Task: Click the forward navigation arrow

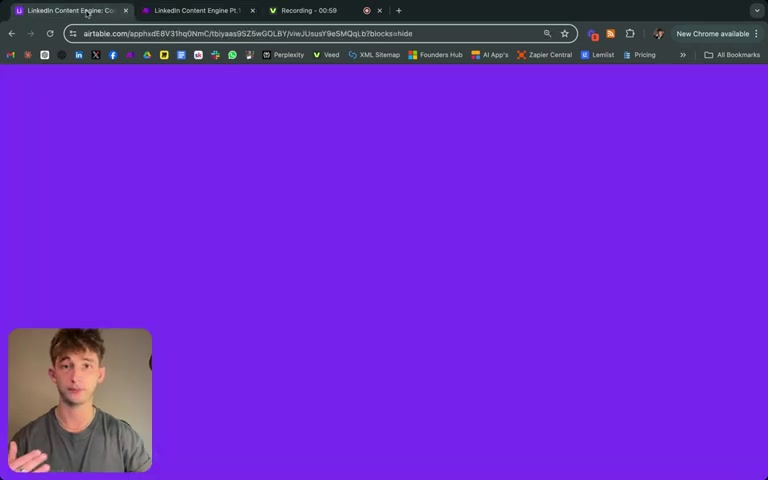Action: (31, 34)
